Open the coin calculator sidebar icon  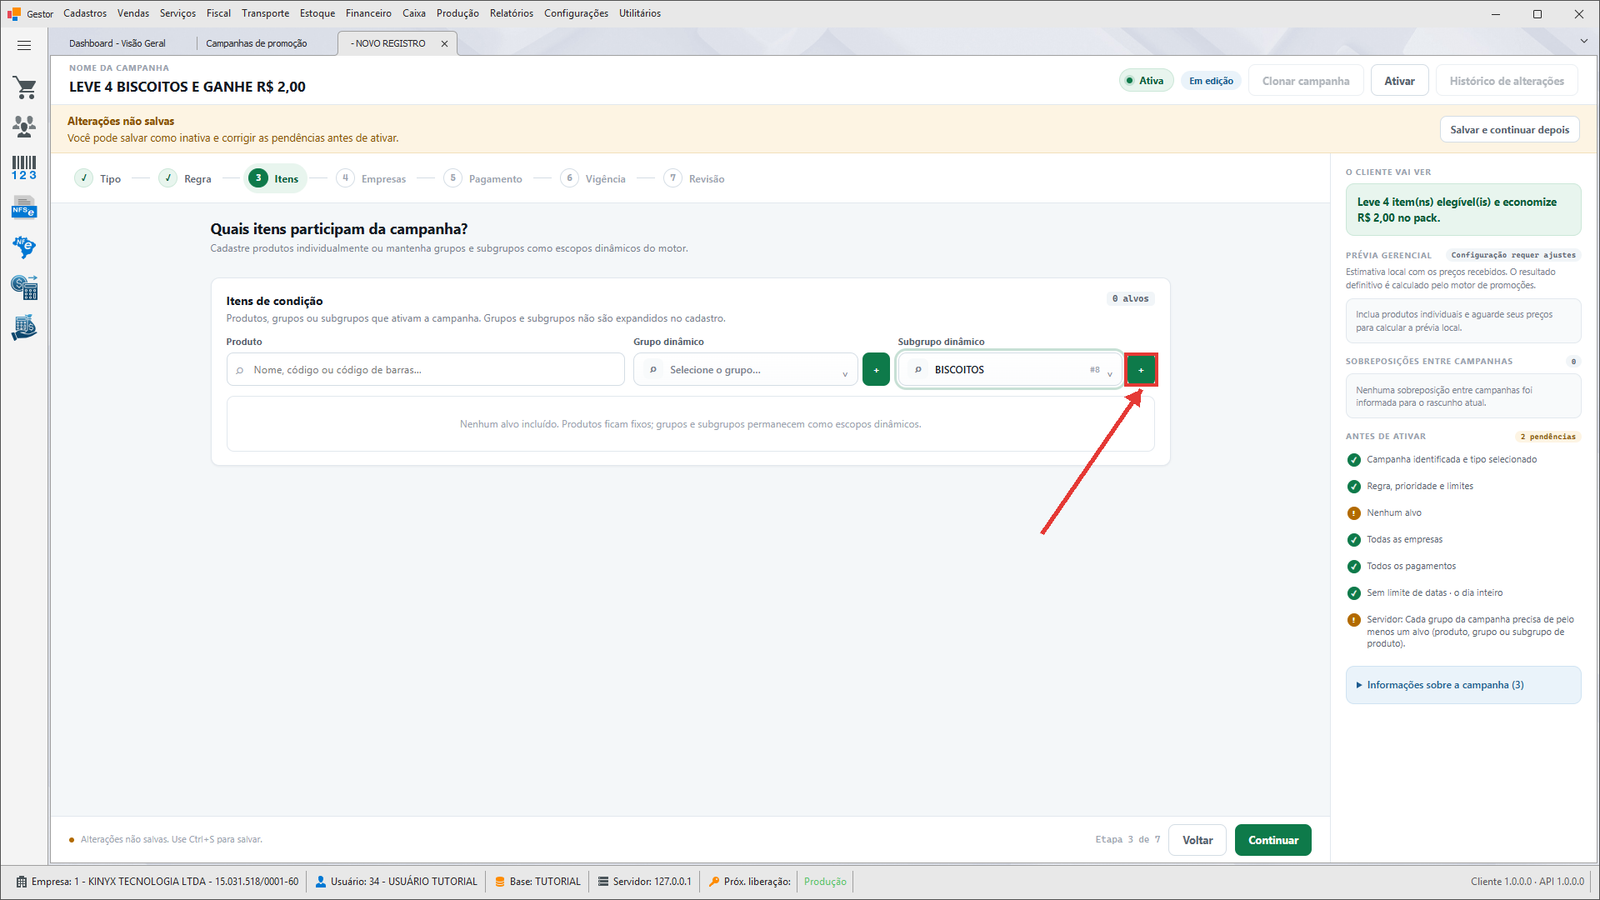(24, 288)
